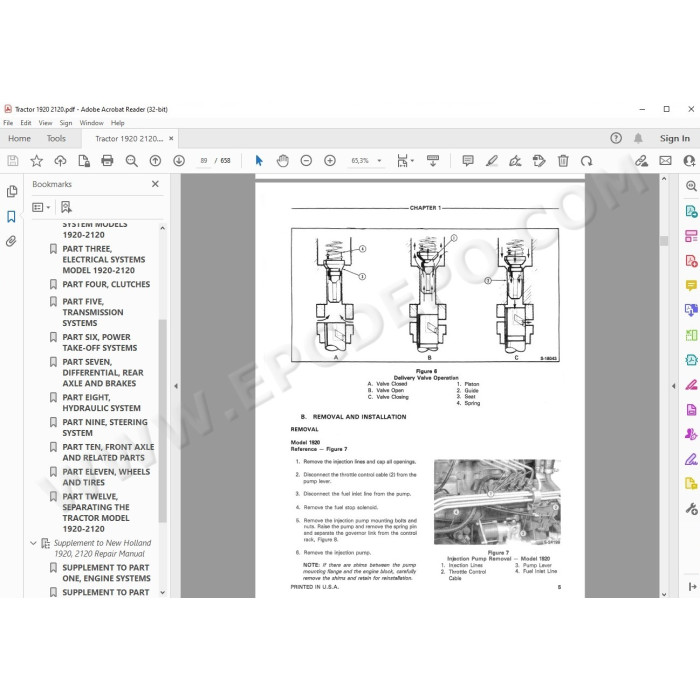The image size is (700, 700).
Task: Select the Highlight text pen
Action: (492, 161)
